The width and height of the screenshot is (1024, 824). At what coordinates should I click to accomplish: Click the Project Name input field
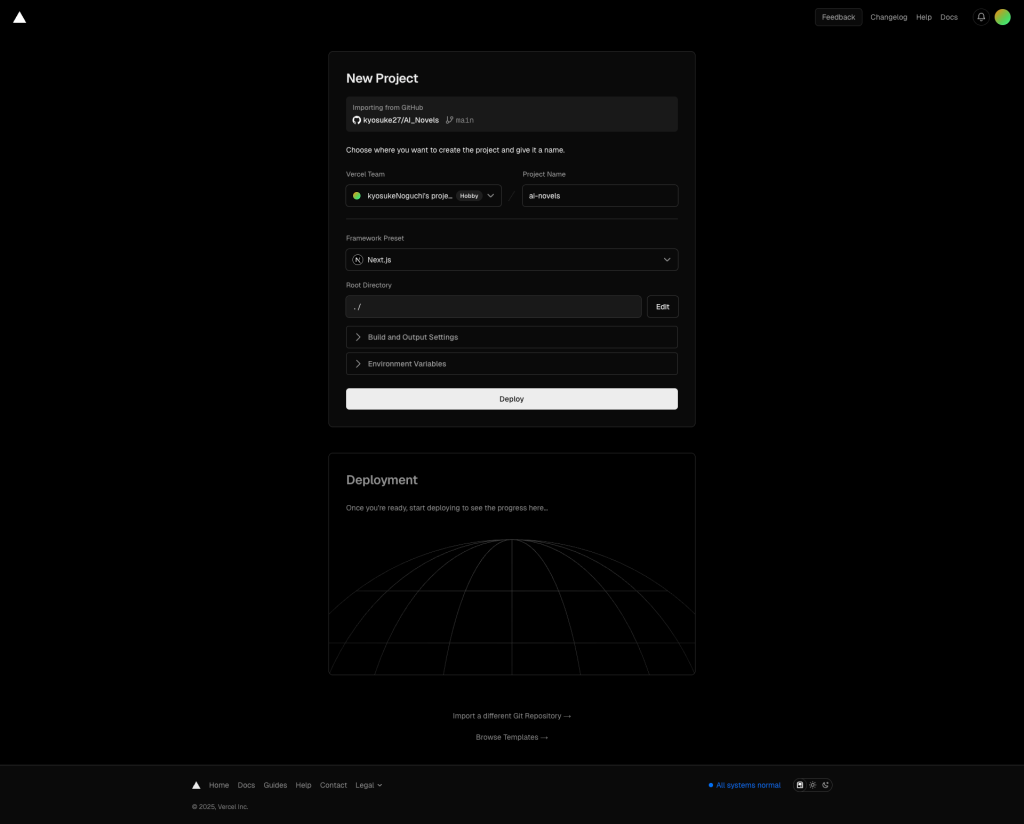click(x=599, y=196)
